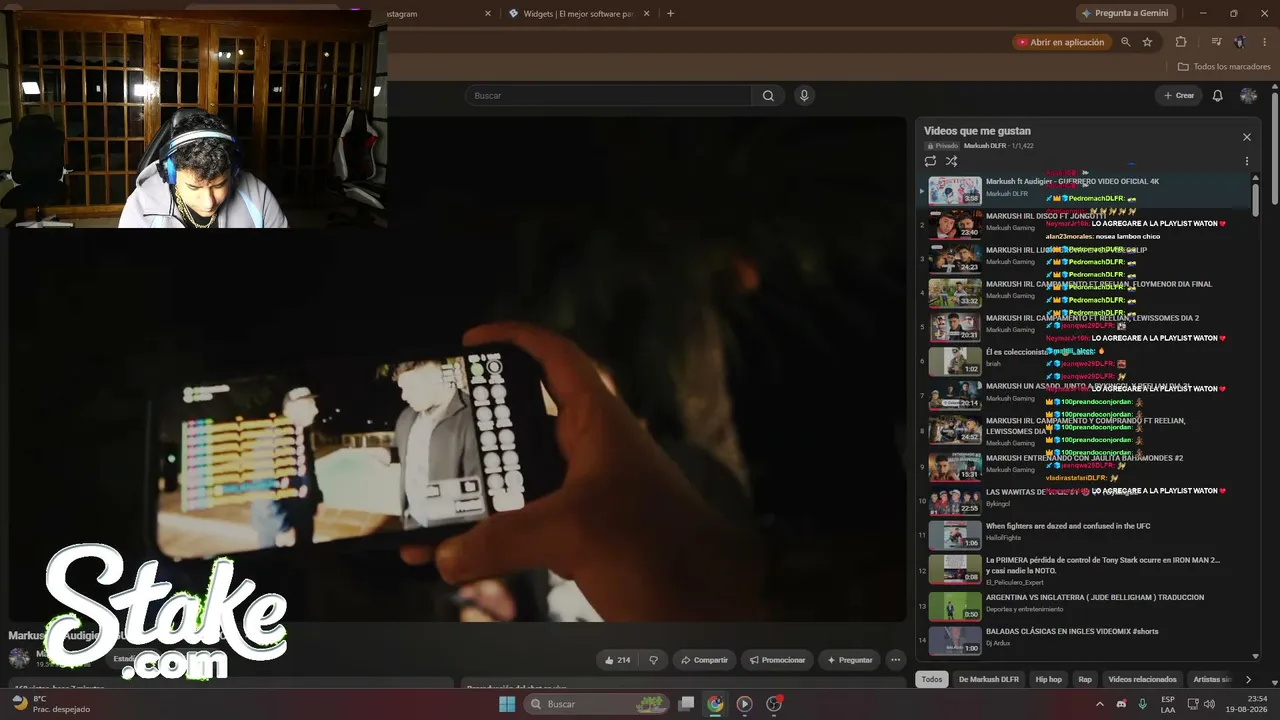This screenshot has height=720, width=1280.
Task: Open MARKUSH ENTRENANDO CON JAULITA thumbnail
Action: click(955, 467)
